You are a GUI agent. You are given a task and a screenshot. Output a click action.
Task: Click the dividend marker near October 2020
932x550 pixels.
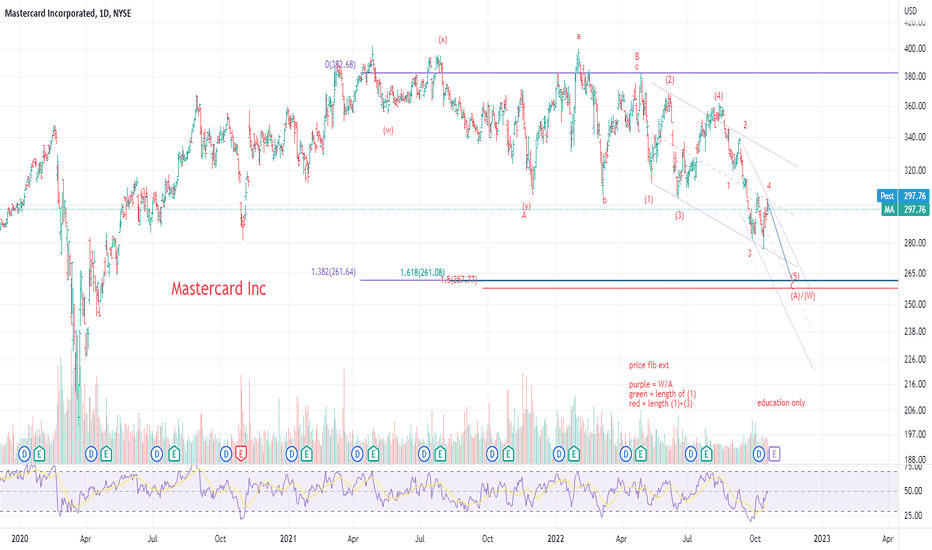point(226,454)
